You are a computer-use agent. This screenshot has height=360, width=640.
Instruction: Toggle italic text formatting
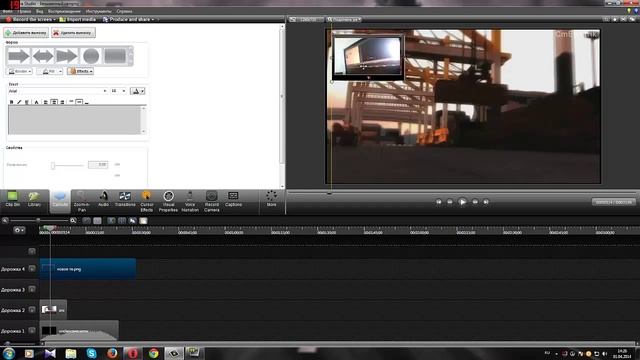(19, 102)
